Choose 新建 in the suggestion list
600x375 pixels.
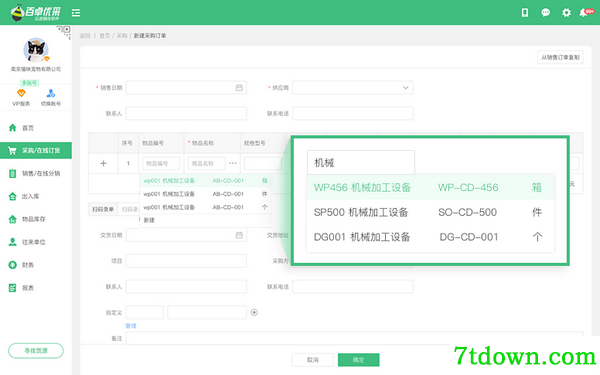click(x=149, y=220)
